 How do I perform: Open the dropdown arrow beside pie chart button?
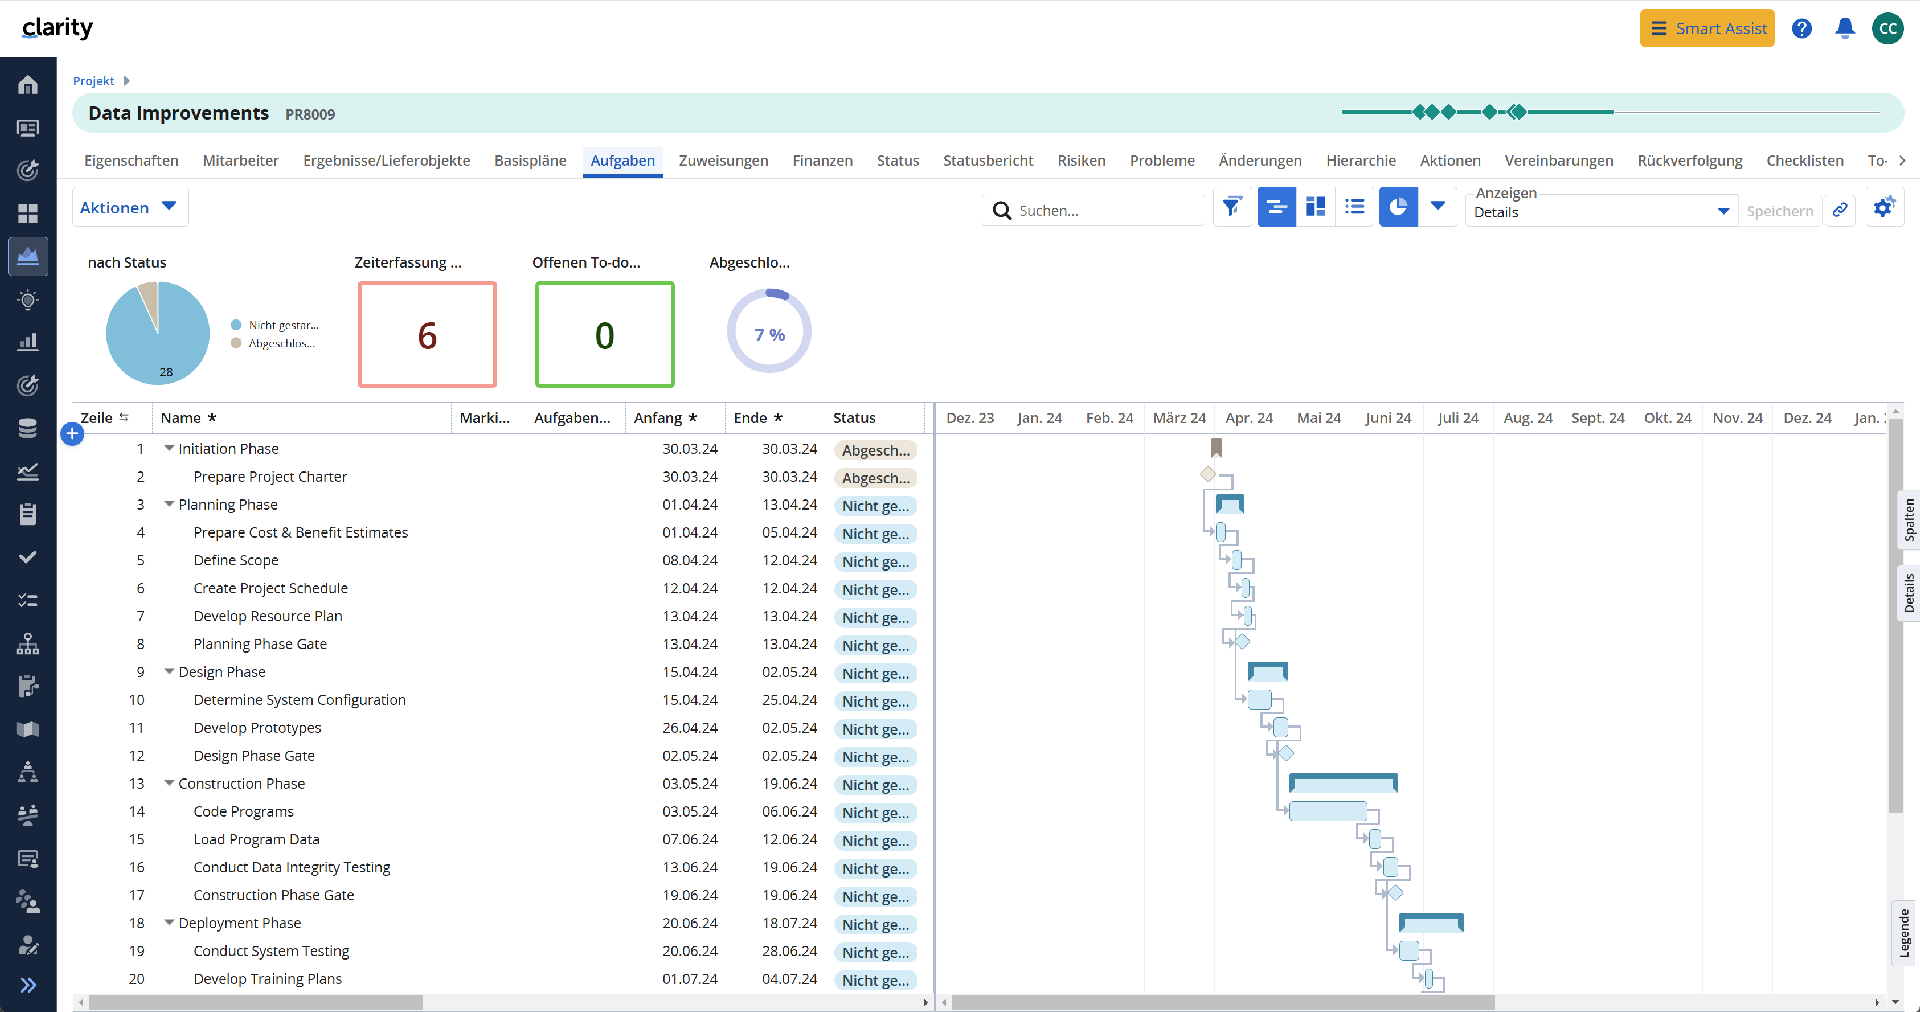[x=1438, y=207]
